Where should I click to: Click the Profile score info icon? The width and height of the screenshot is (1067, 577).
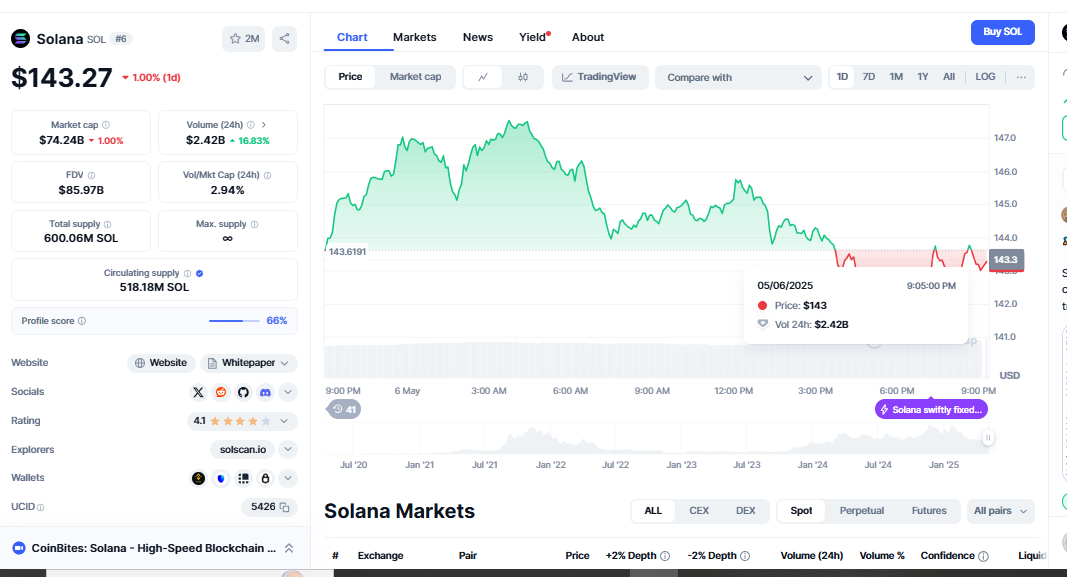click(x=82, y=321)
